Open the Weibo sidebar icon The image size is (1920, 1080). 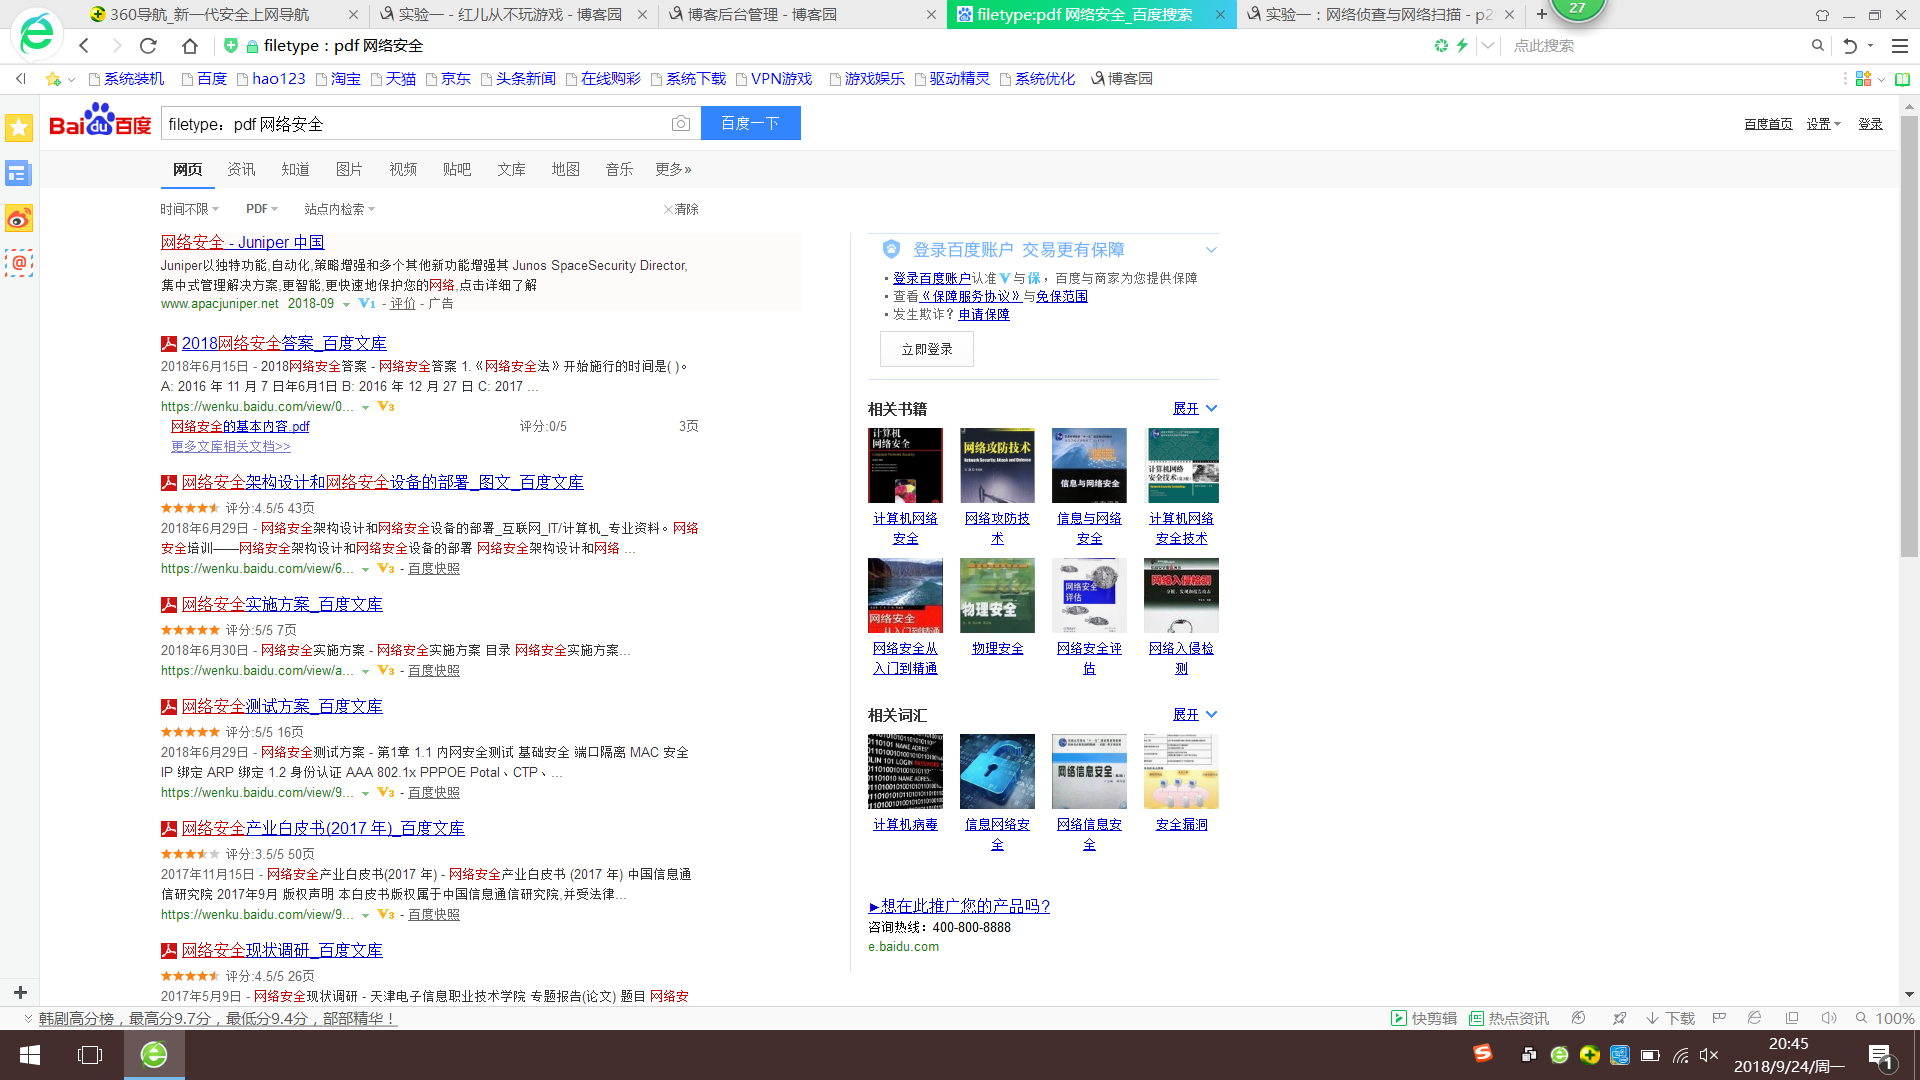19,218
